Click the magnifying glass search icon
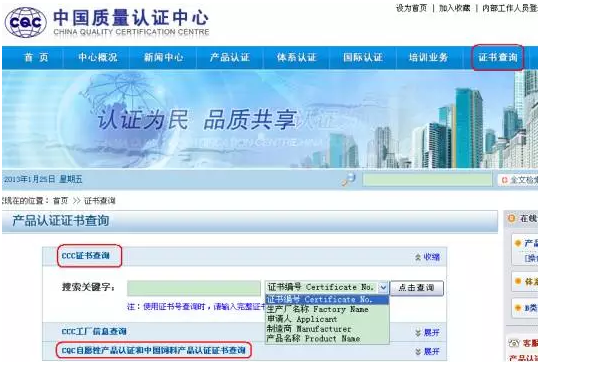Screen dimensions: 592x369 coord(348,179)
